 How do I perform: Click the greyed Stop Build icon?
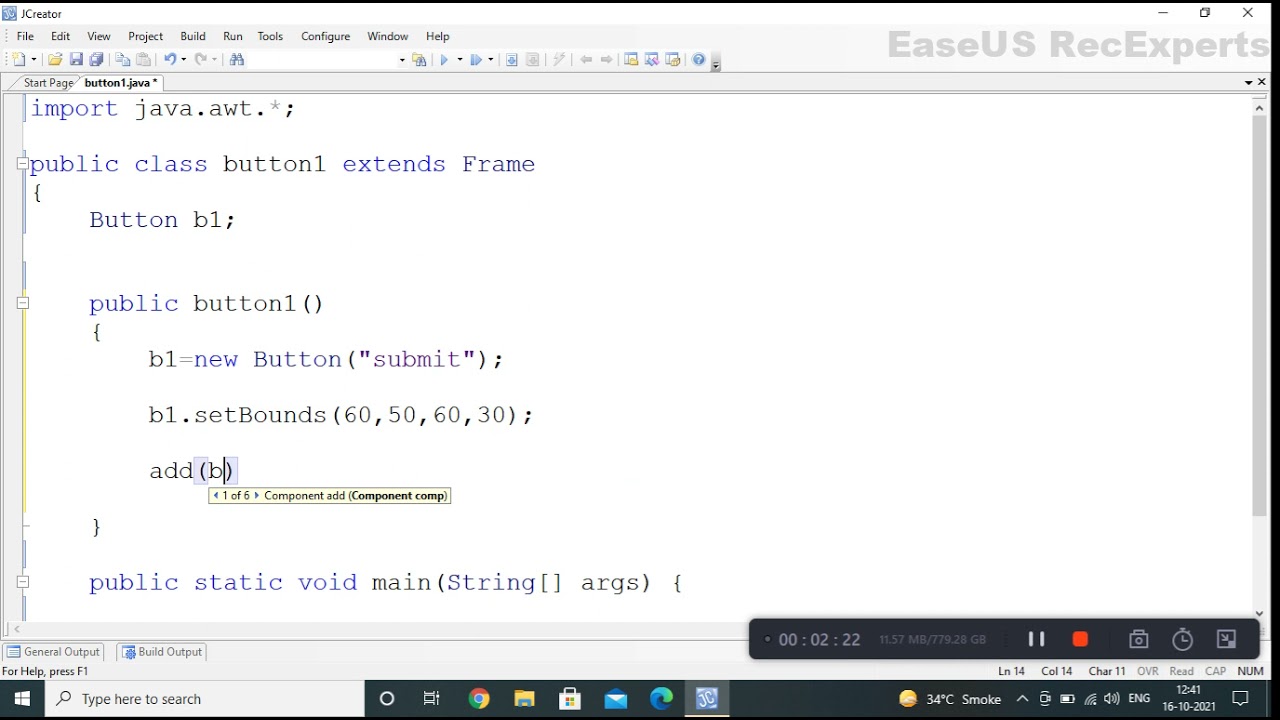pyautogui.click(x=533, y=60)
